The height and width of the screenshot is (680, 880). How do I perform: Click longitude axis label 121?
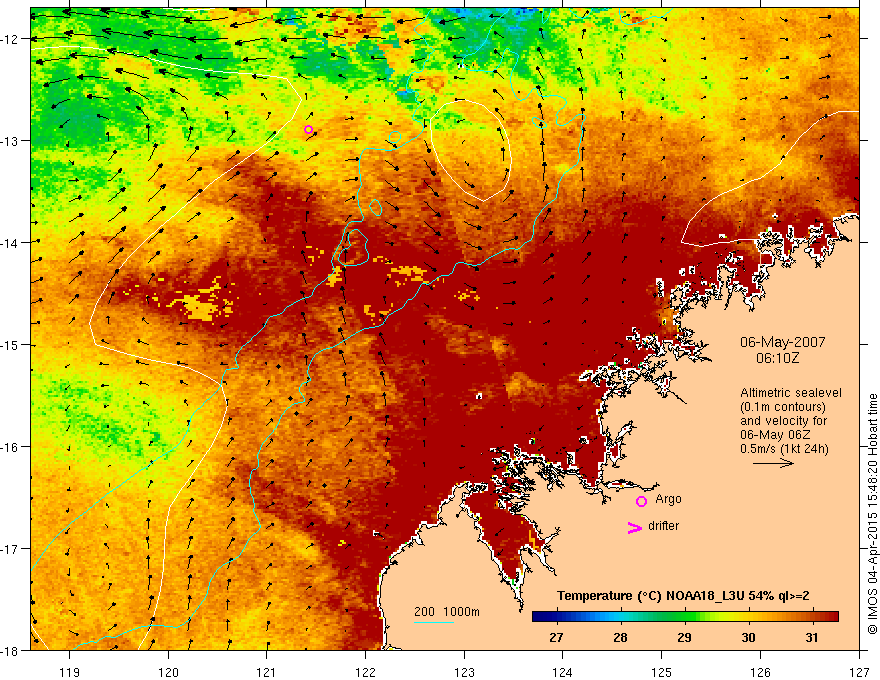pos(267,672)
